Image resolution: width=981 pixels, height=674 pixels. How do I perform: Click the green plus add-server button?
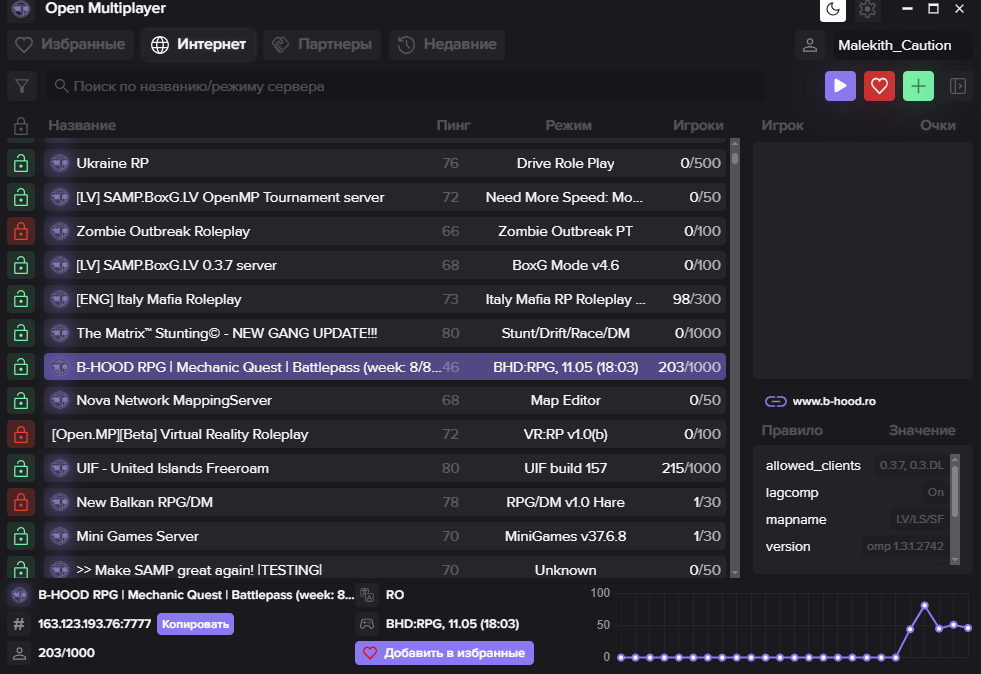(x=918, y=86)
